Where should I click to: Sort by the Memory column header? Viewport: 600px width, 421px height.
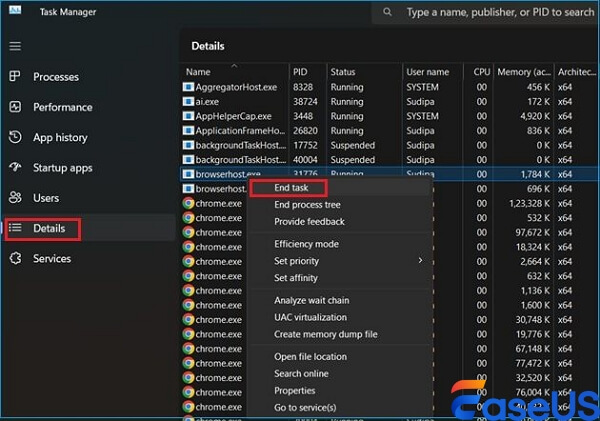coord(524,72)
